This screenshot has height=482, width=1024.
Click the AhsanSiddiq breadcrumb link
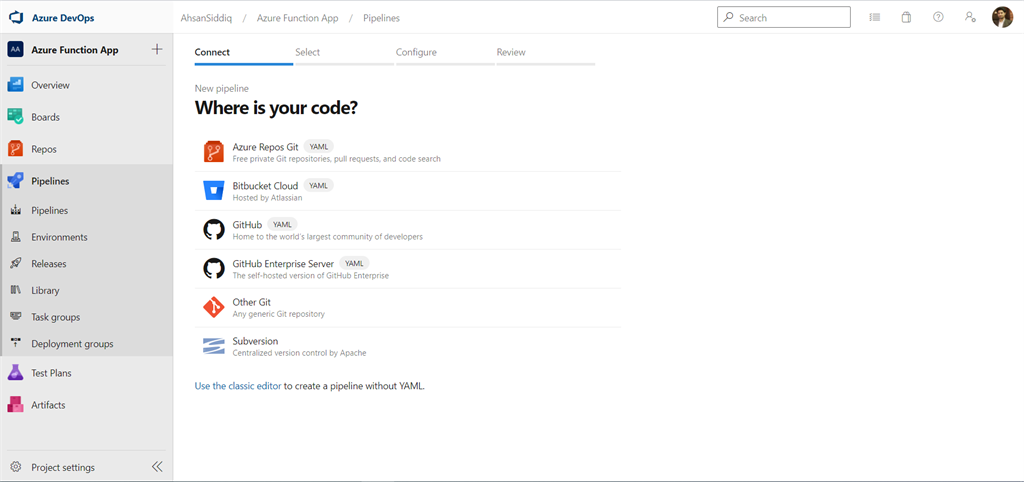click(205, 18)
